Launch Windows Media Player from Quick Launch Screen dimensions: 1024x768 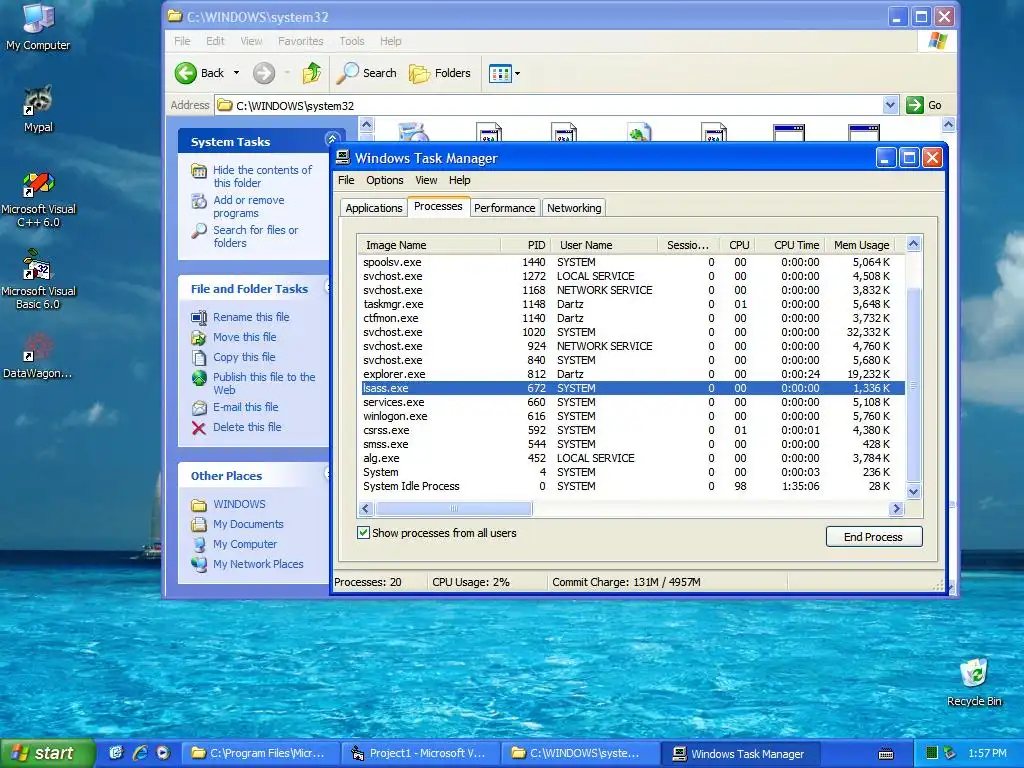tap(163, 753)
